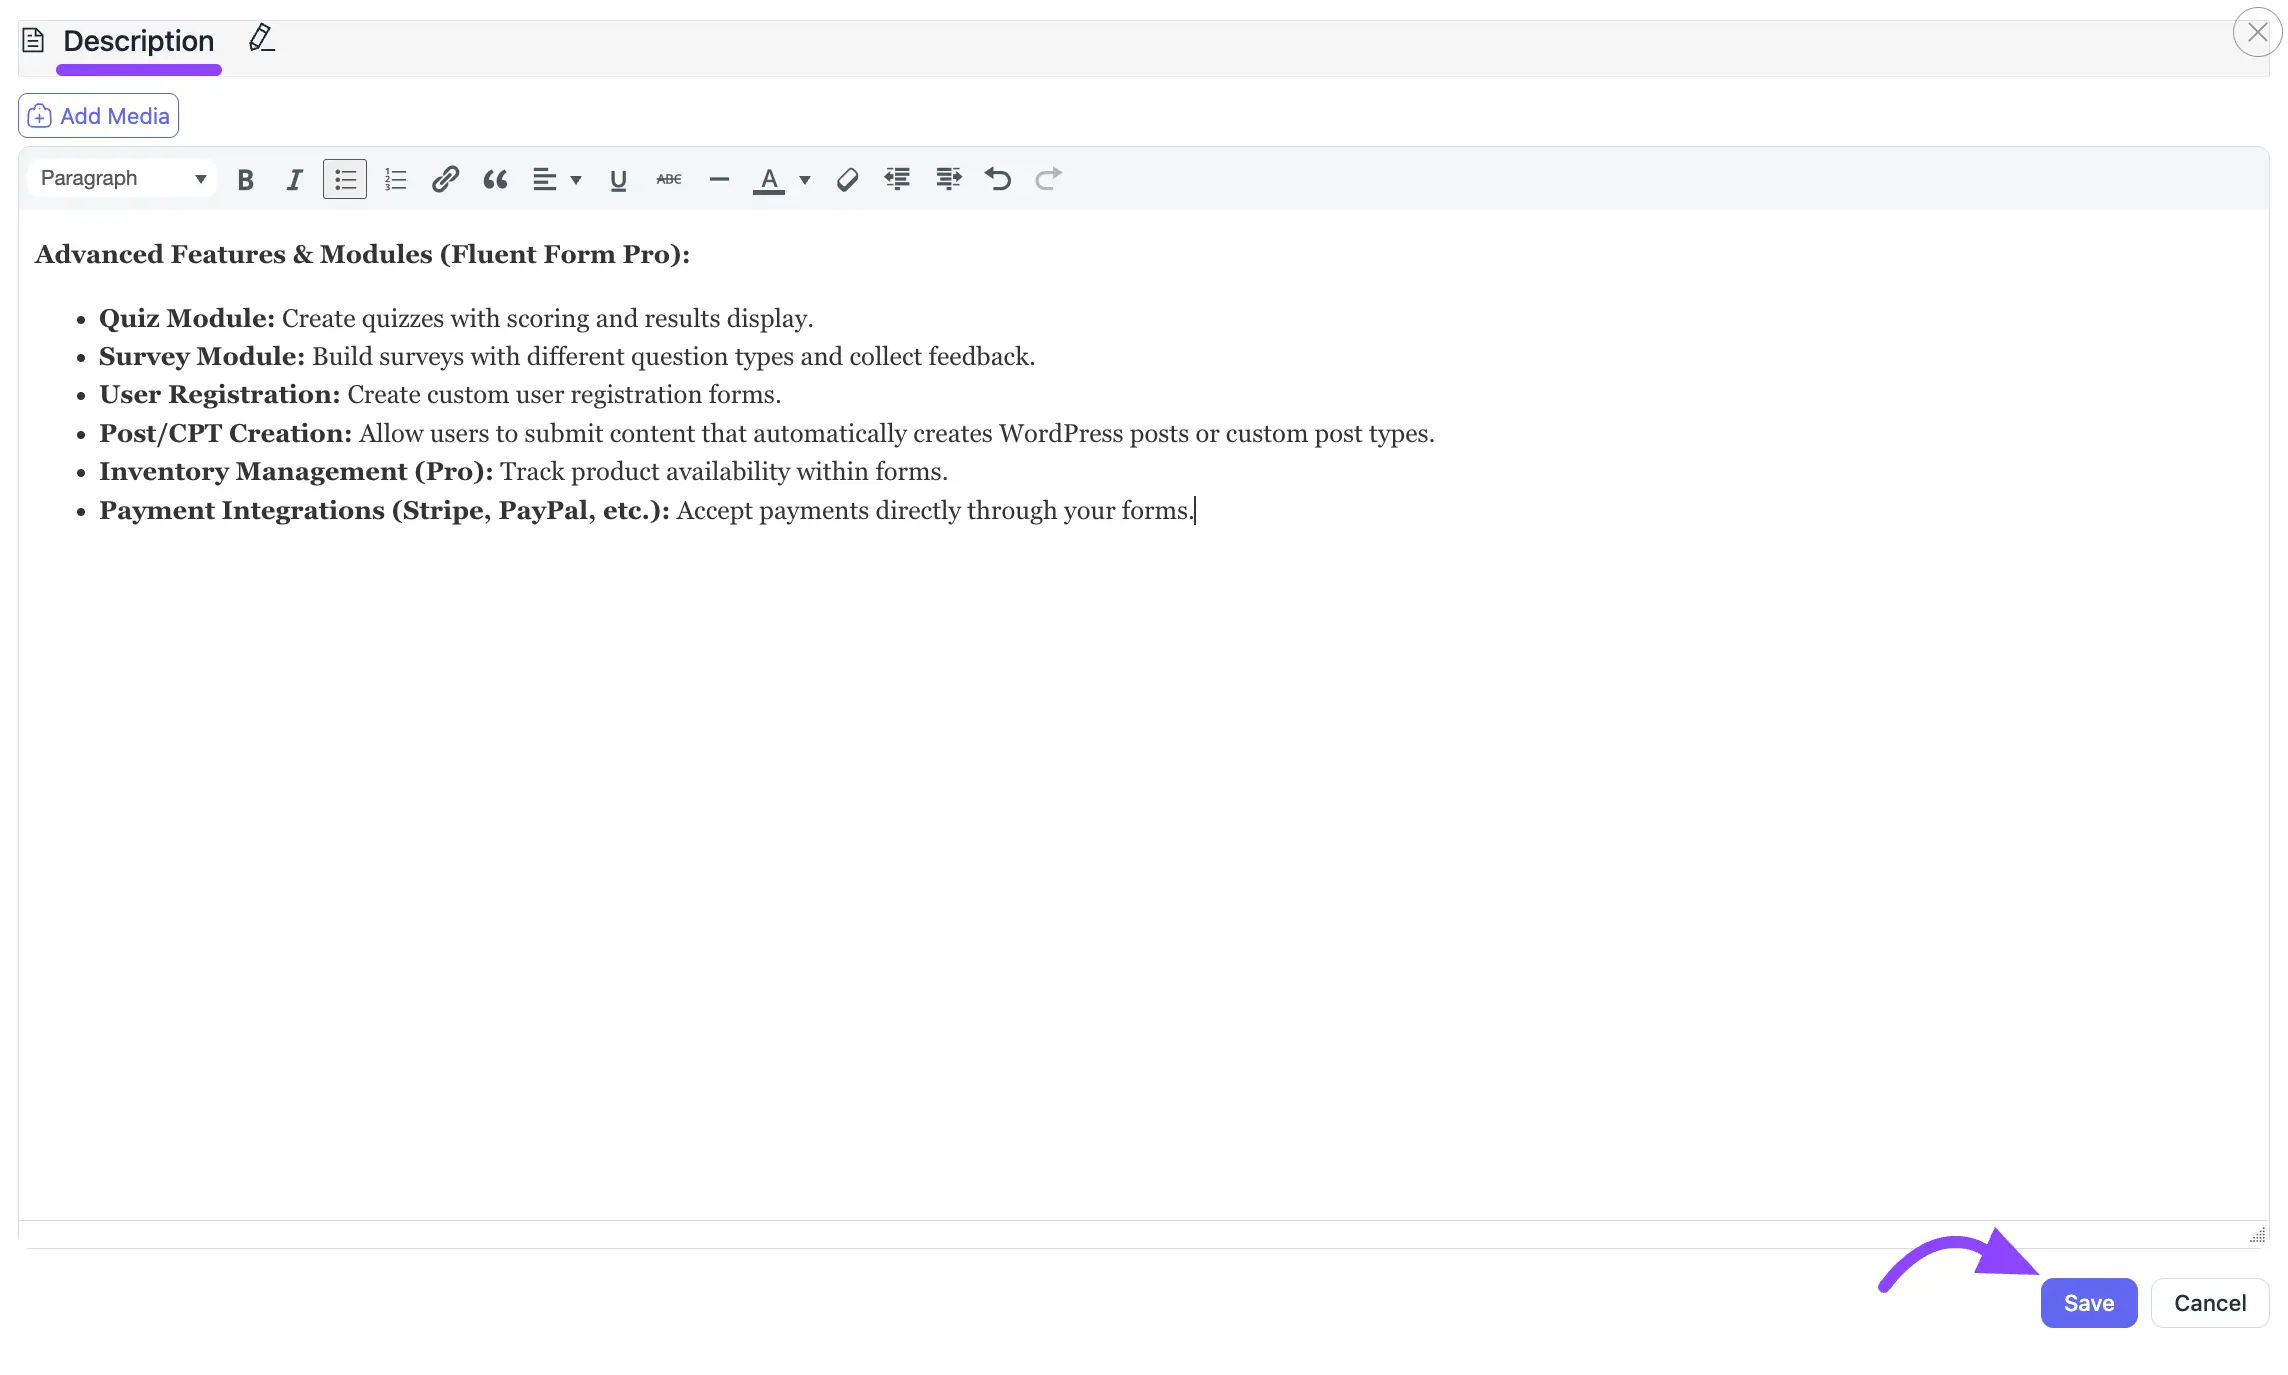The width and height of the screenshot is (2288, 1375).
Task: Insert a horizontal line
Action: click(719, 180)
